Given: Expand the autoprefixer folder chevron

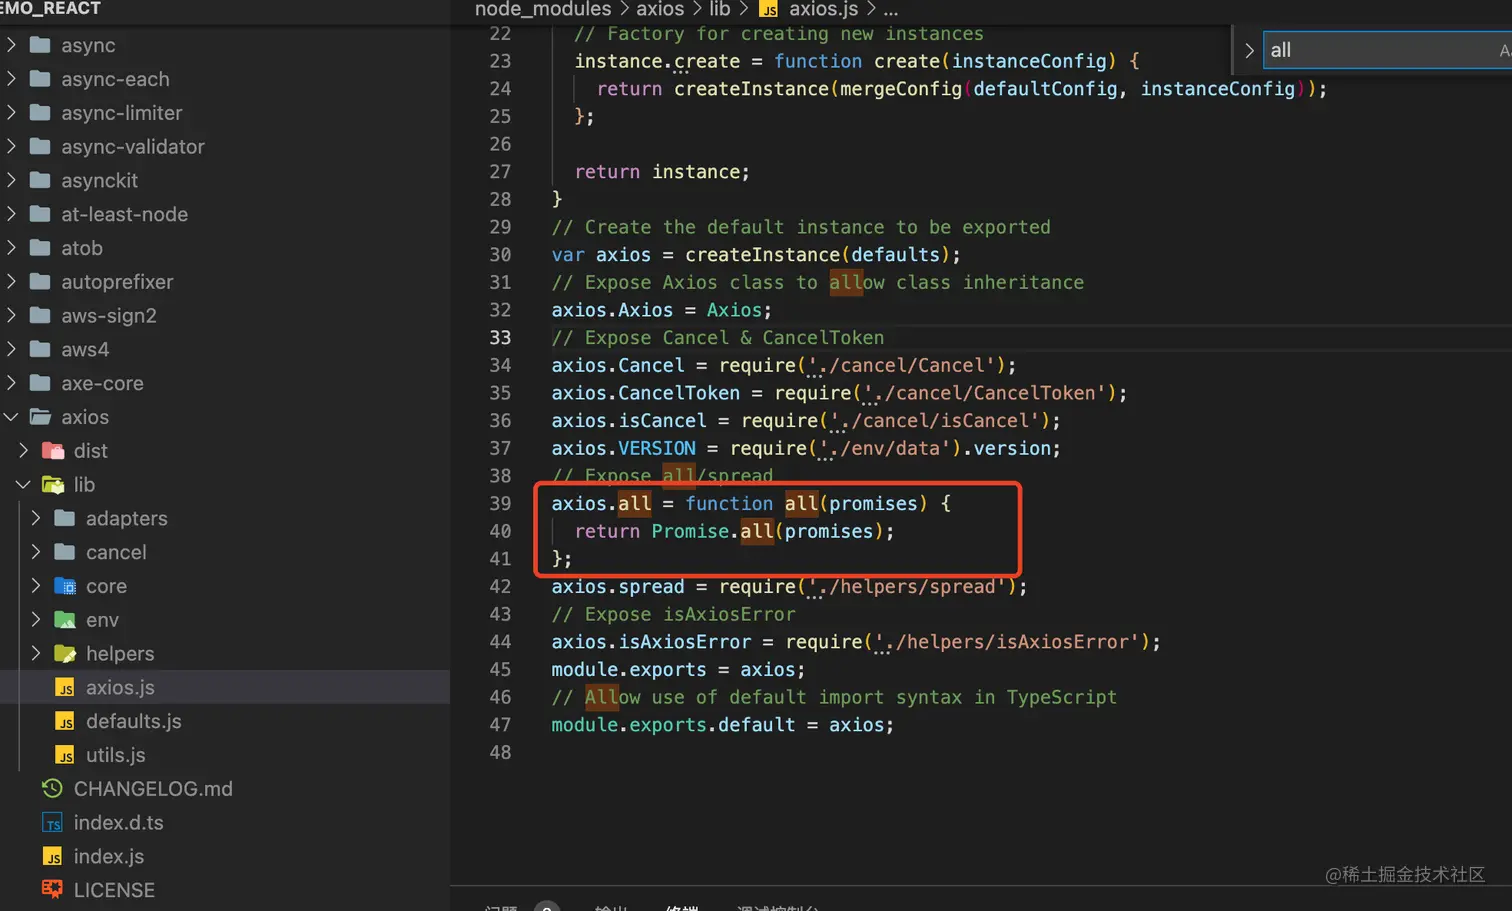Looking at the screenshot, I should 11,282.
